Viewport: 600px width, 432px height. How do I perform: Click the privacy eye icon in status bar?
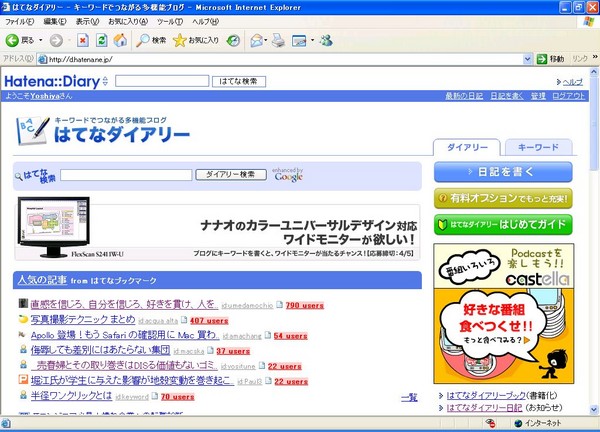pyautogui.click(x=490, y=423)
